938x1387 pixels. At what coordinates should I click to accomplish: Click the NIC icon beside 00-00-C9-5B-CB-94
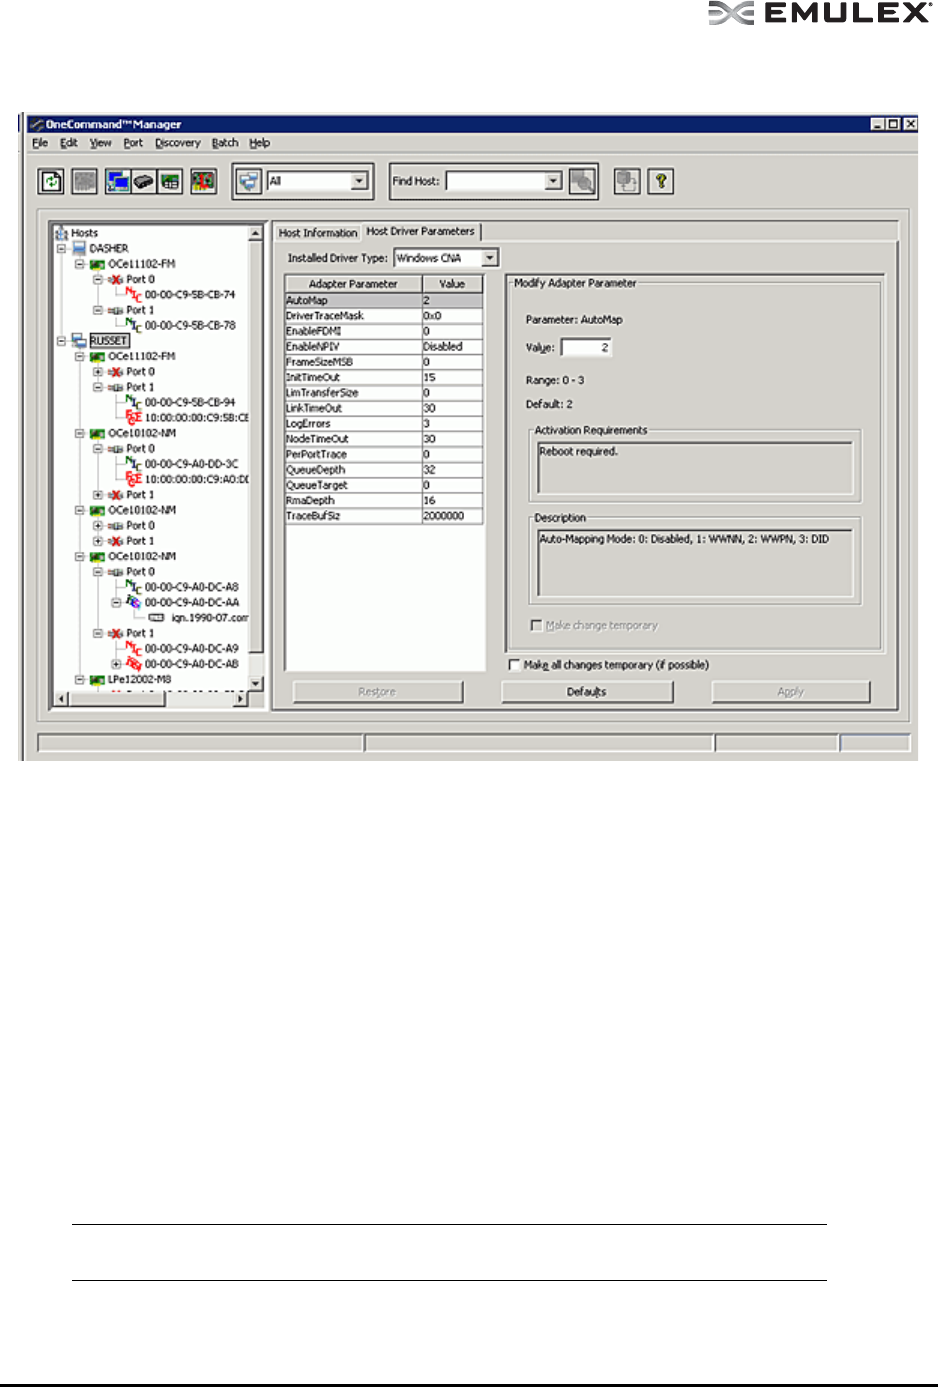pyautogui.click(x=134, y=402)
